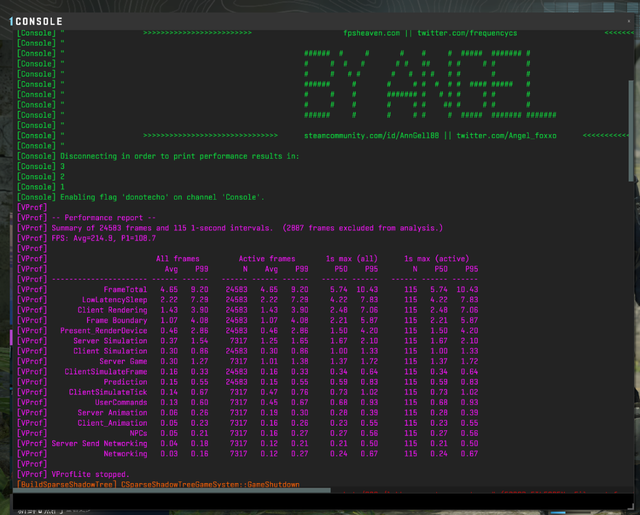Image resolution: width=640 pixels, height=515 pixels.
Task: Click the twitter.com/Angel_foxxo text
Action: click(506, 135)
